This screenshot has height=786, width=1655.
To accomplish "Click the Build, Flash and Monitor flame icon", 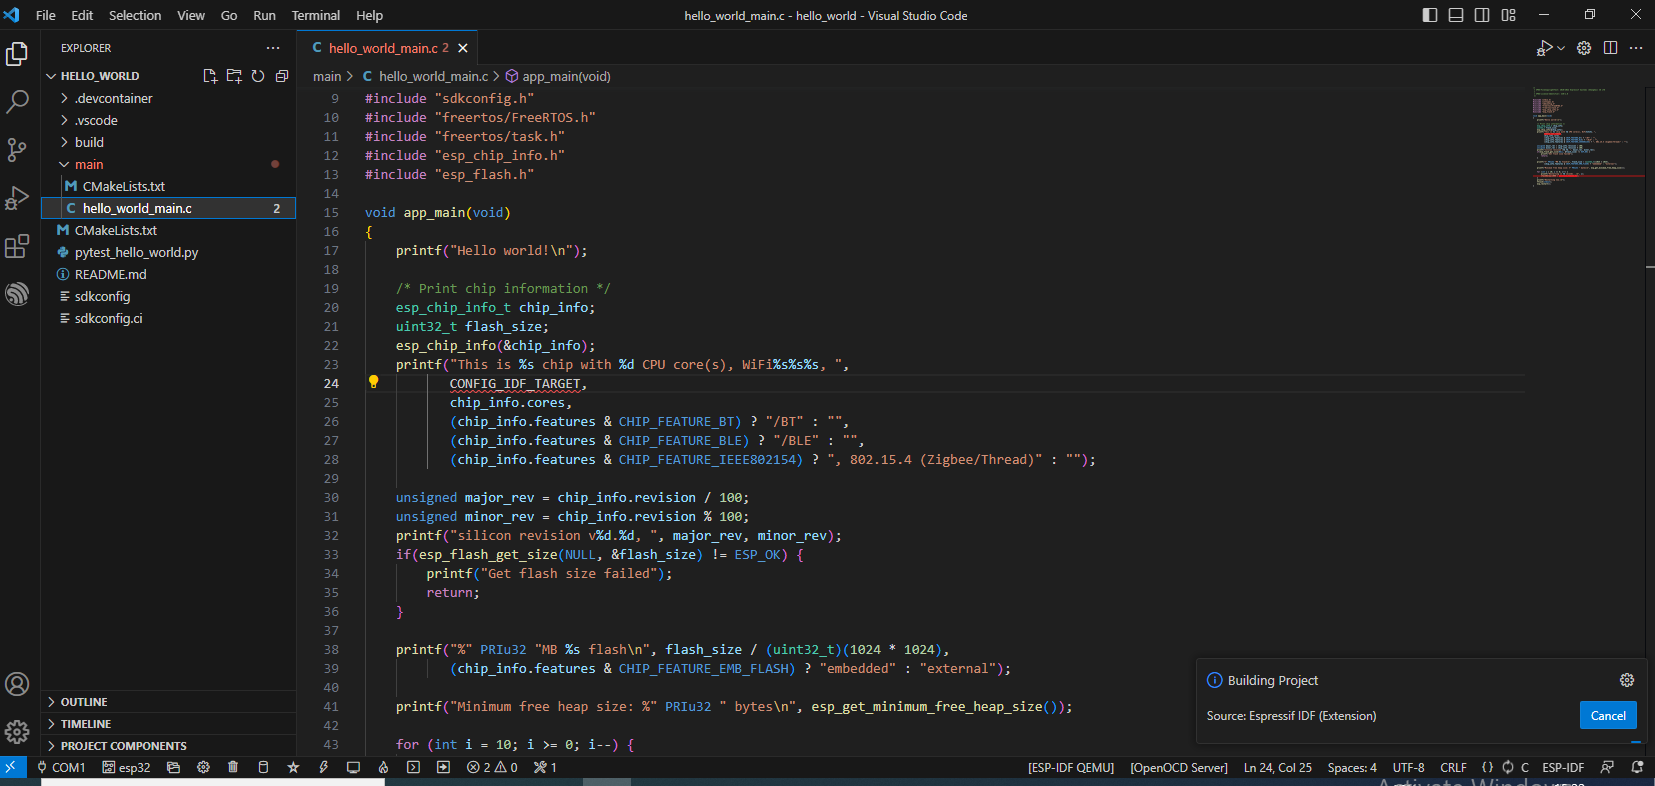I will (x=383, y=767).
